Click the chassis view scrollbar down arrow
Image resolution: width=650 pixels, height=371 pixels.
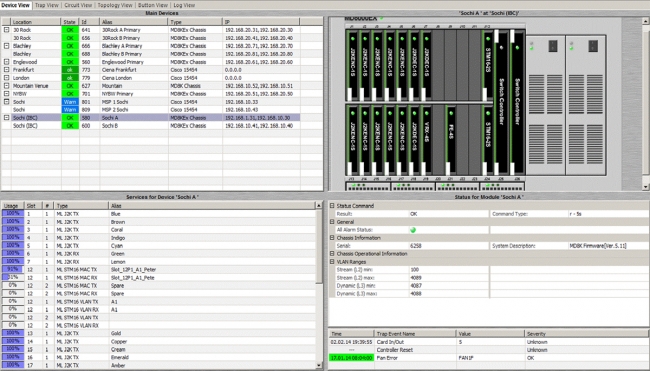[x=646, y=187]
